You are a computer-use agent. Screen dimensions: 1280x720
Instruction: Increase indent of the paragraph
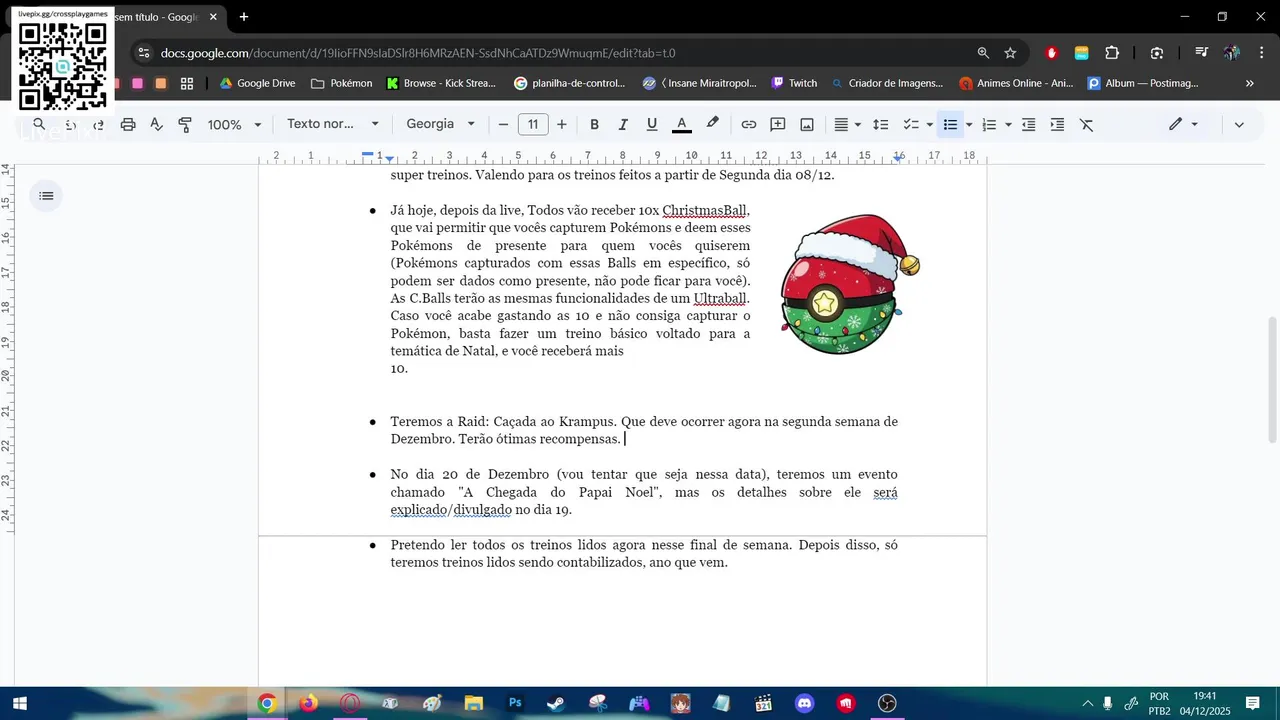(1057, 125)
